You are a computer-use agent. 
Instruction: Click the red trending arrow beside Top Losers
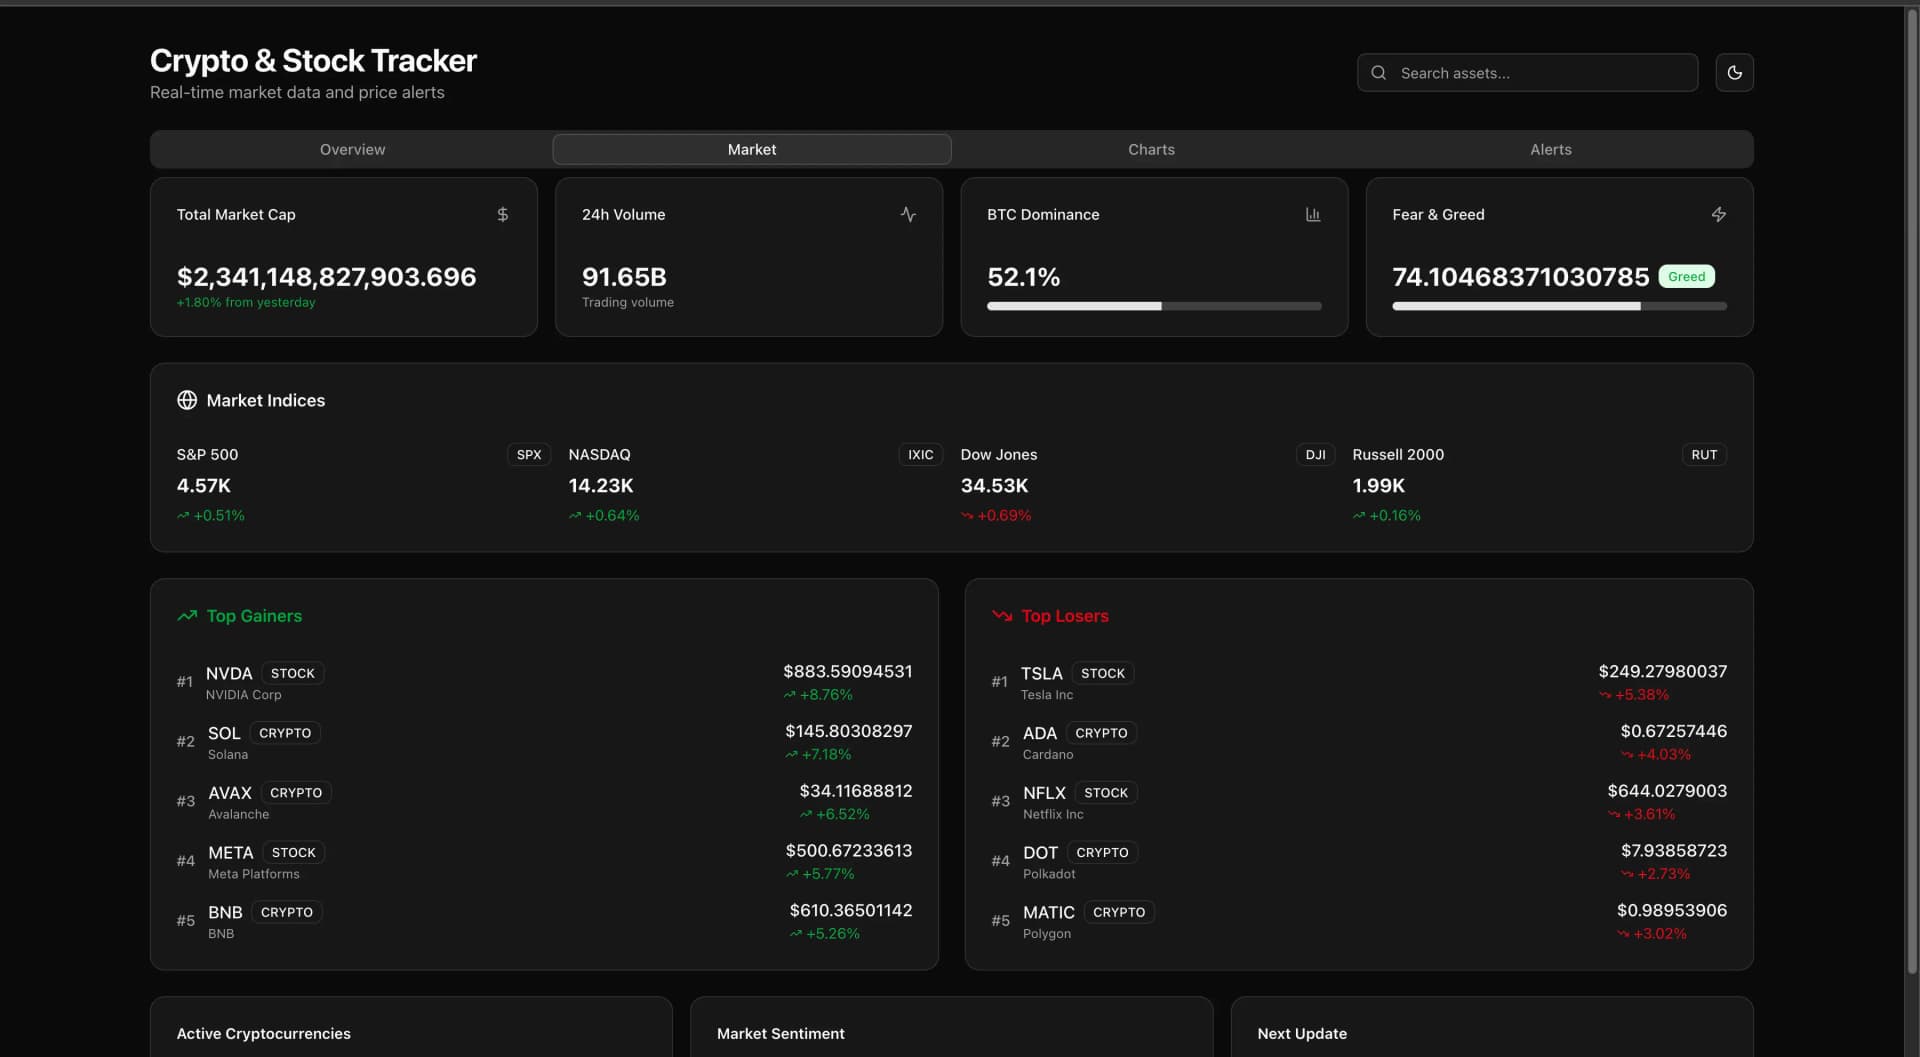(1001, 616)
